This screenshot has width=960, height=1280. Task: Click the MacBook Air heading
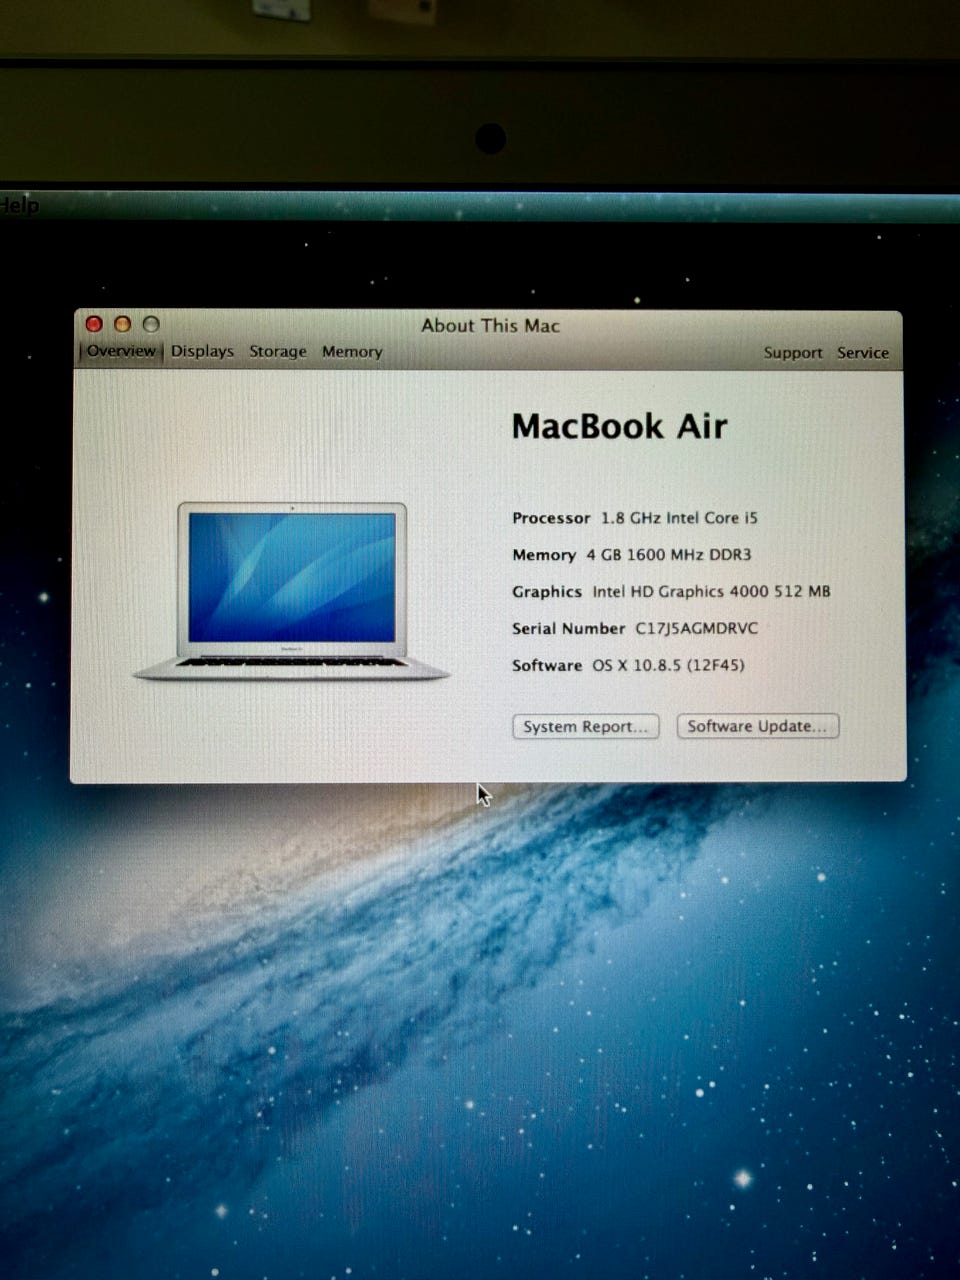(619, 426)
